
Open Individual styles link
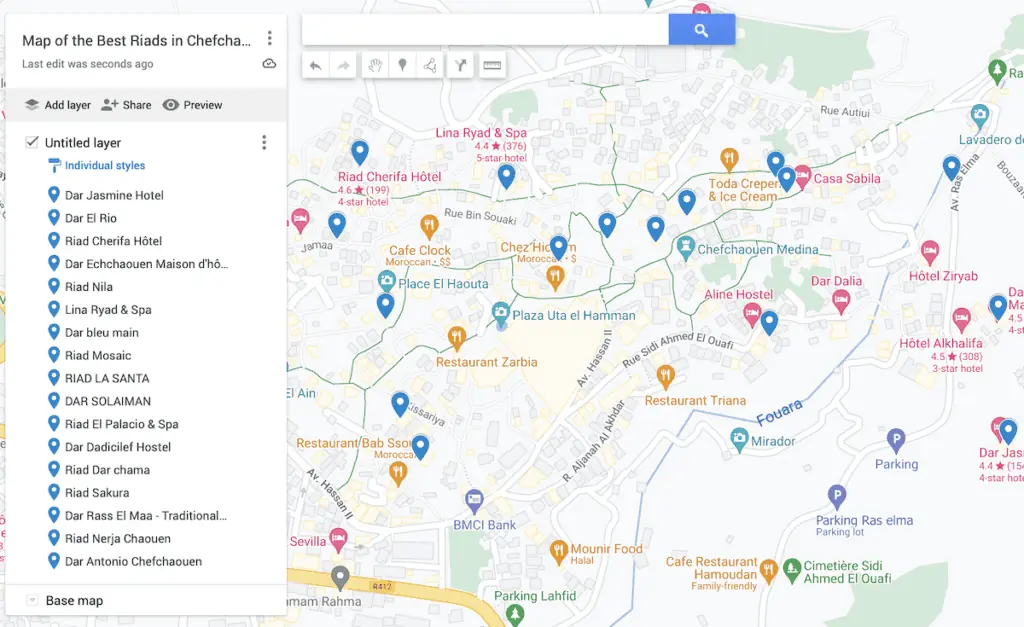(104, 166)
